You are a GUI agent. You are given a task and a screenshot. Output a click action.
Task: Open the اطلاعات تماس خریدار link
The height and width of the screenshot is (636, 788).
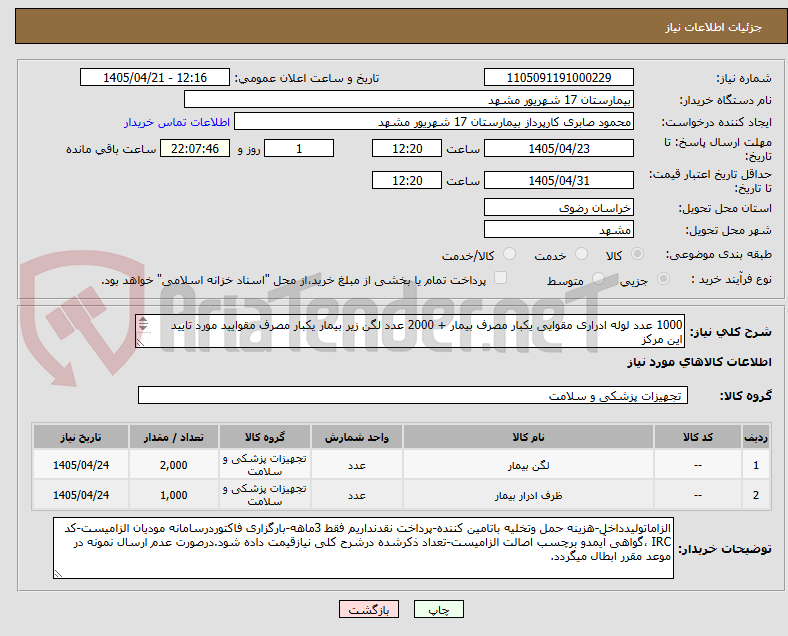coord(177,122)
